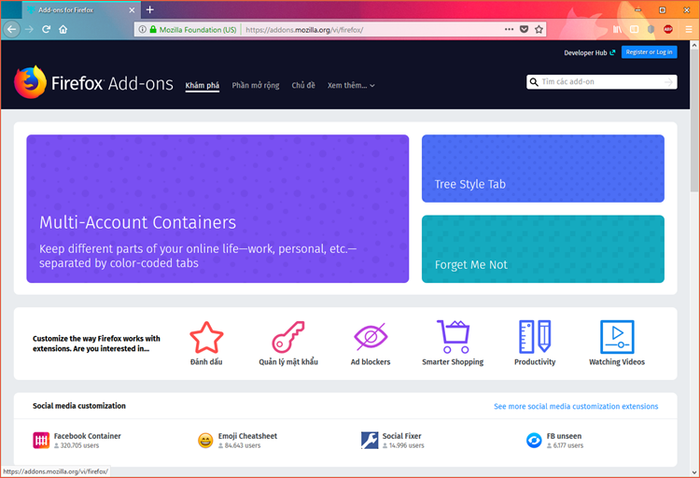Show site information icon in address bar
Image resolution: width=700 pixels, height=478 pixels.
[142, 29]
